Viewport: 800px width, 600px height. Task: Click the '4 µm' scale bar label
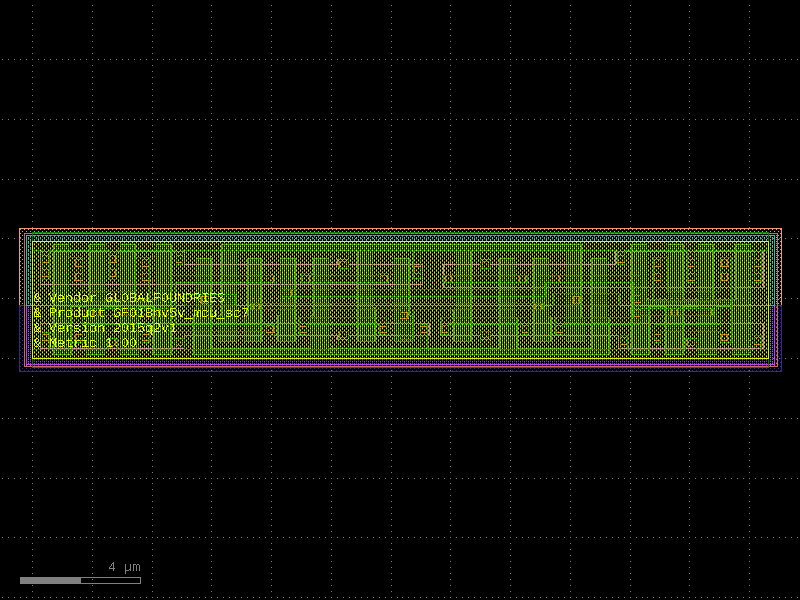(124, 567)
